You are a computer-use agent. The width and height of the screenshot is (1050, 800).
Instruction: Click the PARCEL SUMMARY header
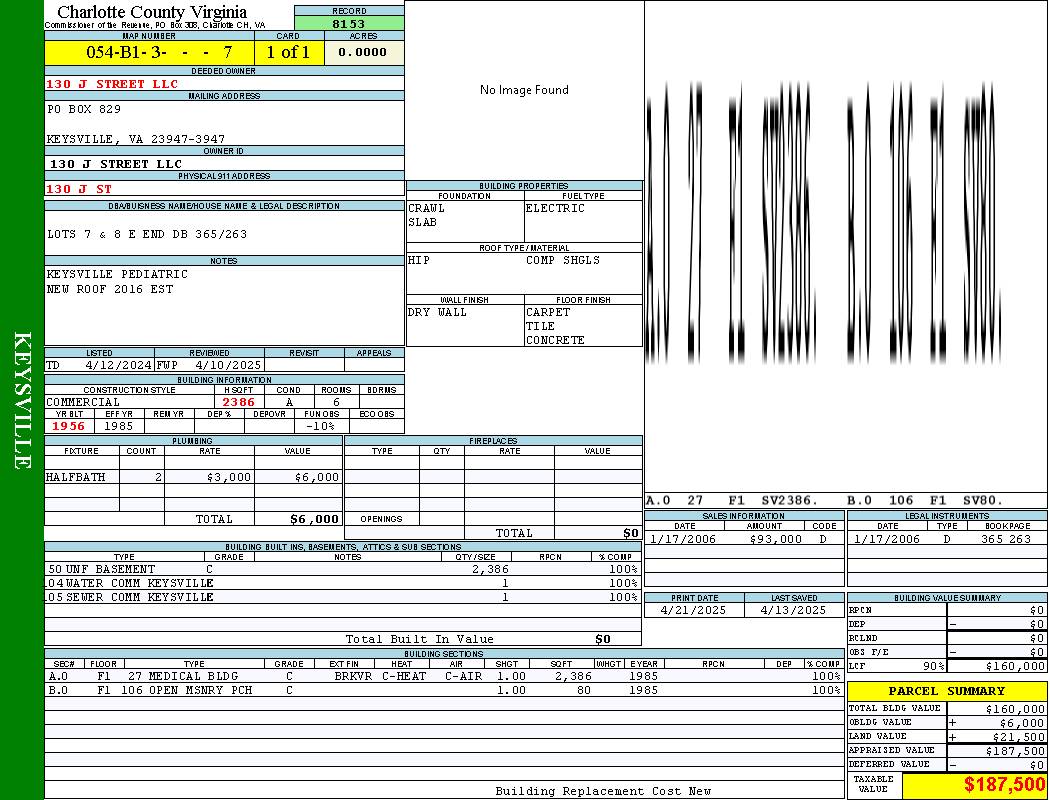coord(947,691)
